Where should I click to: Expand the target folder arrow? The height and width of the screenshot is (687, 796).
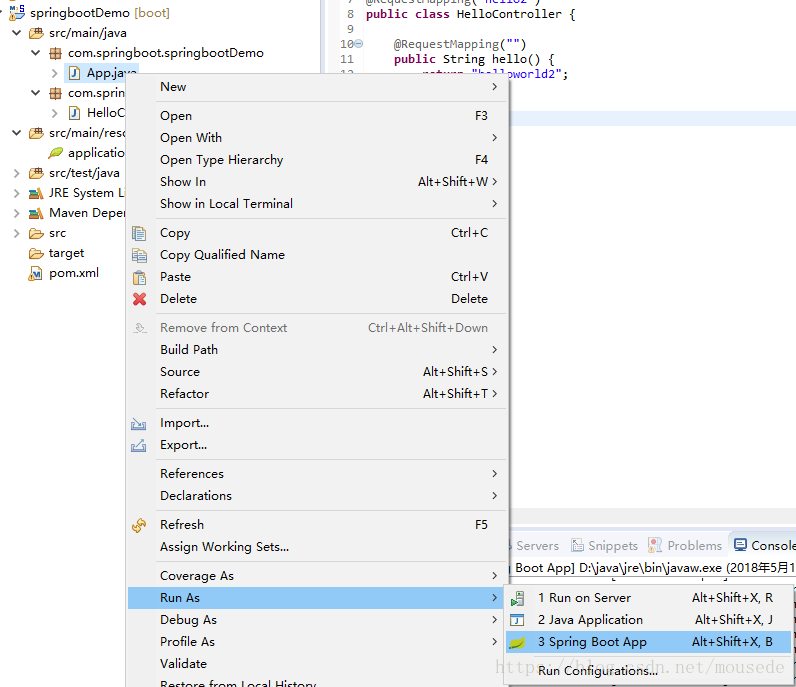pos(16,253)
